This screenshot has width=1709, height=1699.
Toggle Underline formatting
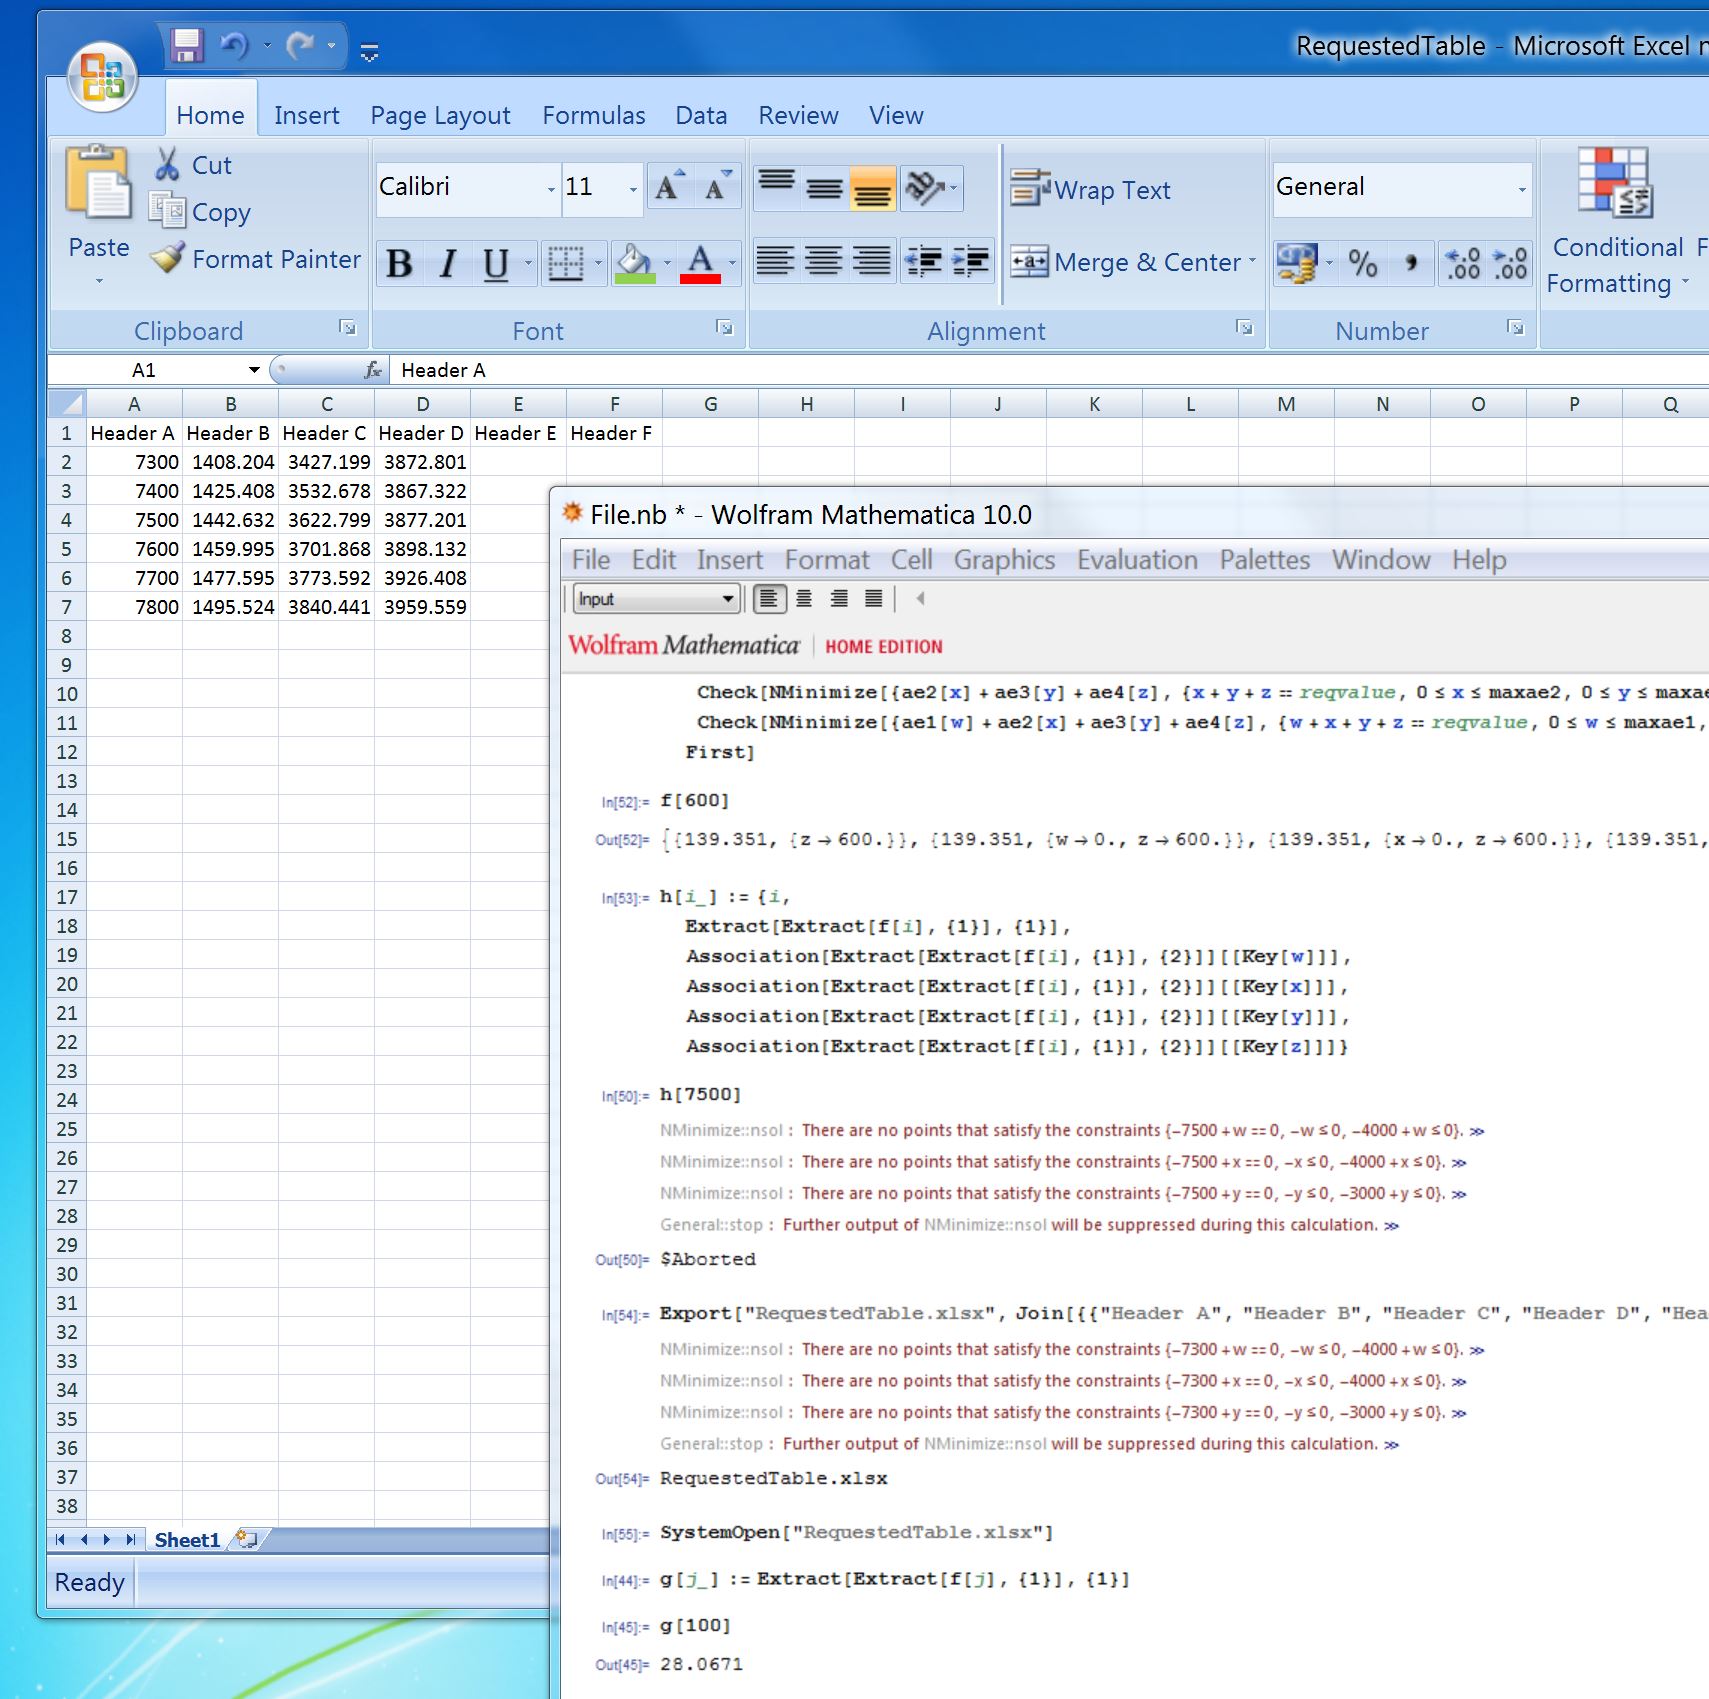tap(496, 263)
